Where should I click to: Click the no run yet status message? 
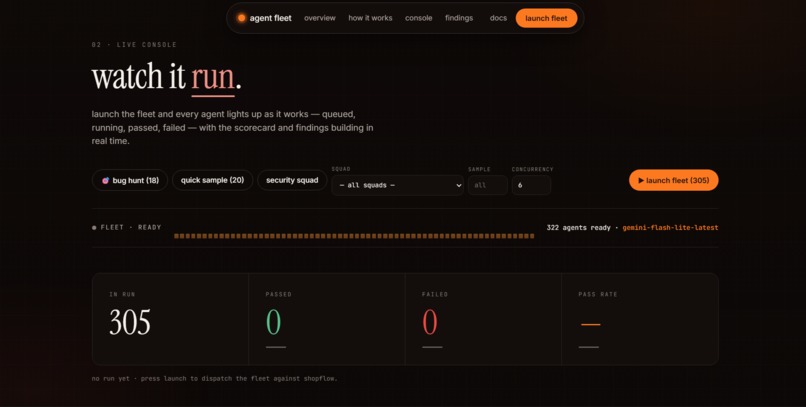click(214, 379)
